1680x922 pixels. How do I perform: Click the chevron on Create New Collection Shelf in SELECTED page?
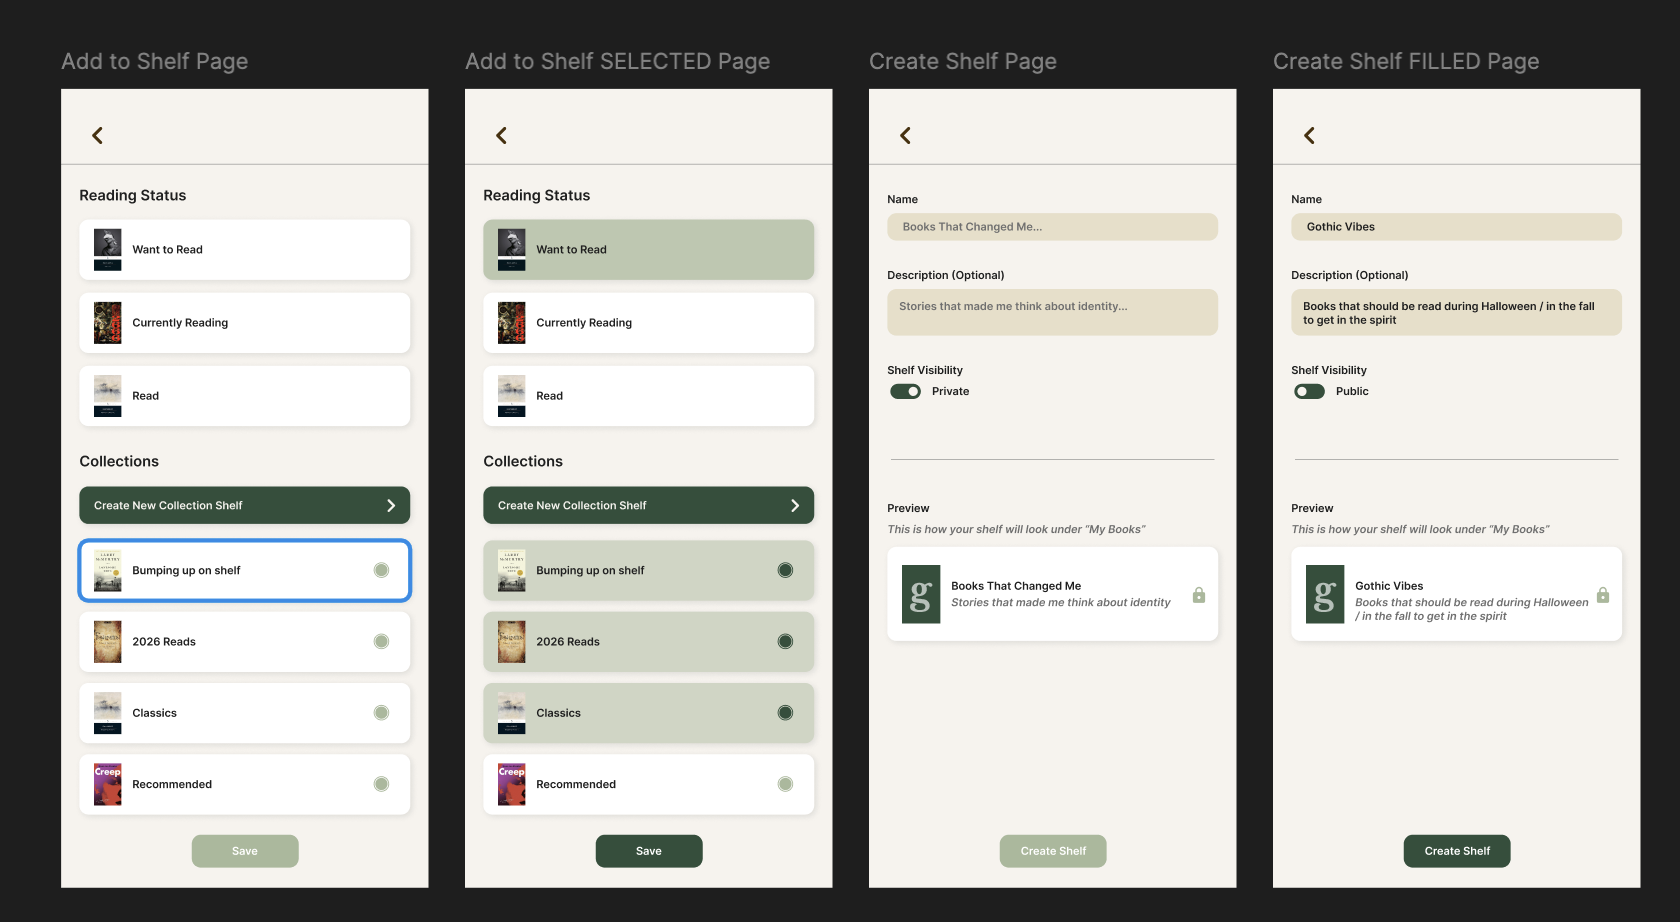pyautogui.click(x=795, y=505)
